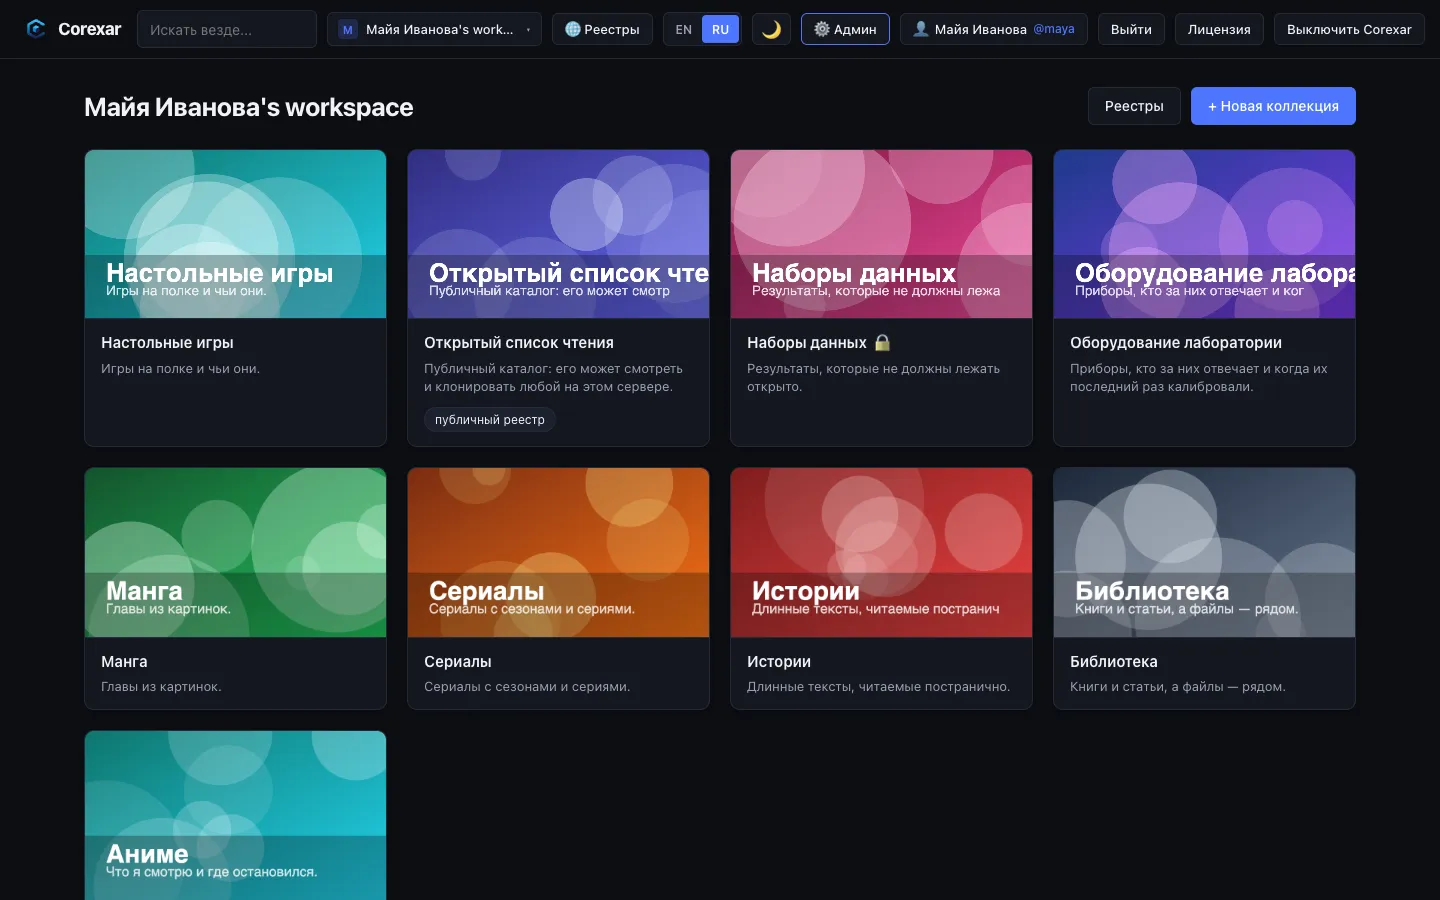Switch language to RU
Image resolution: width=1440 pixels, height=900 pixels.
pos(720,29)
